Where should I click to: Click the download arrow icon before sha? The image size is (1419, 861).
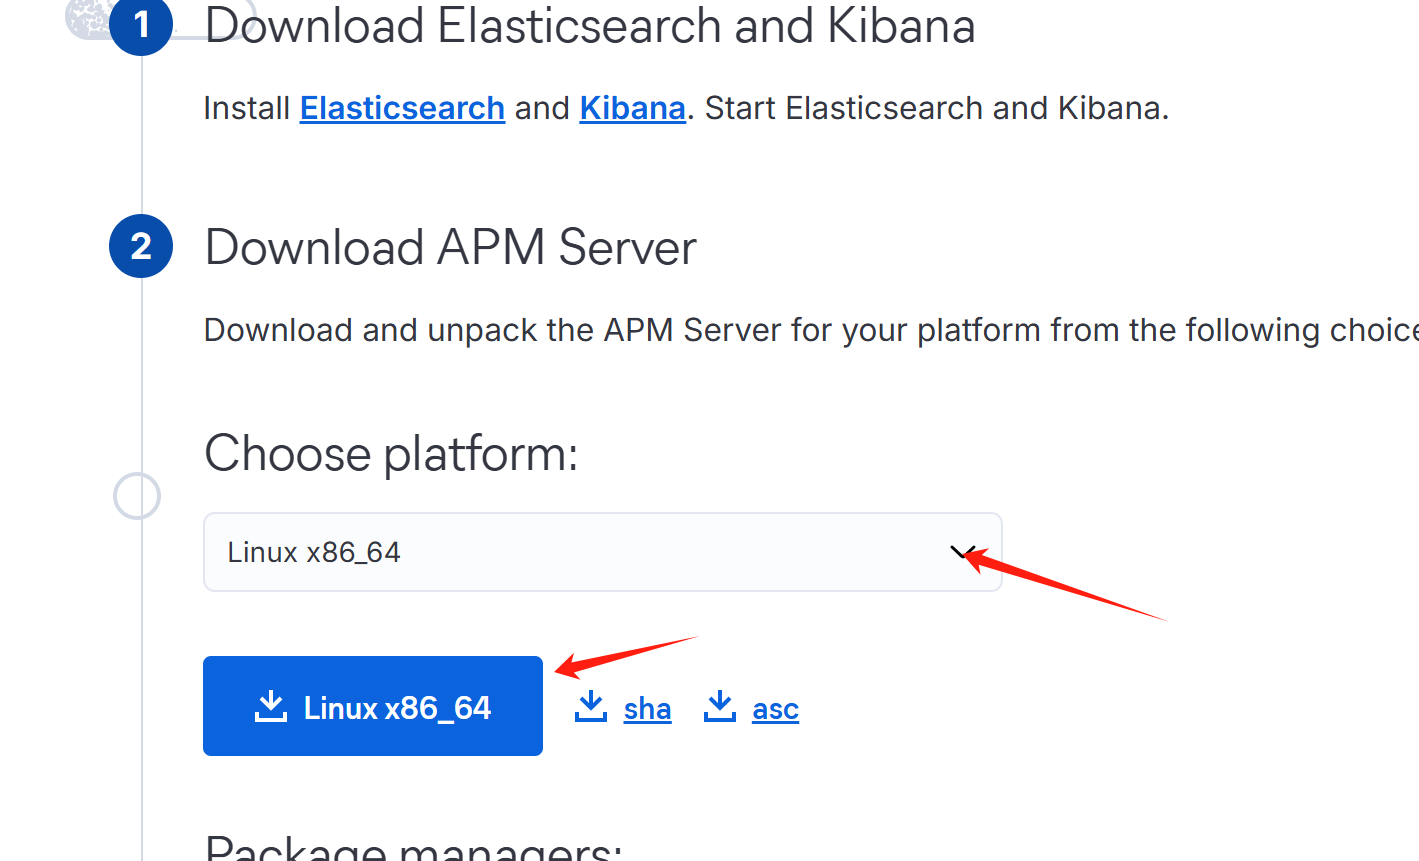click(x=591, y=706)
